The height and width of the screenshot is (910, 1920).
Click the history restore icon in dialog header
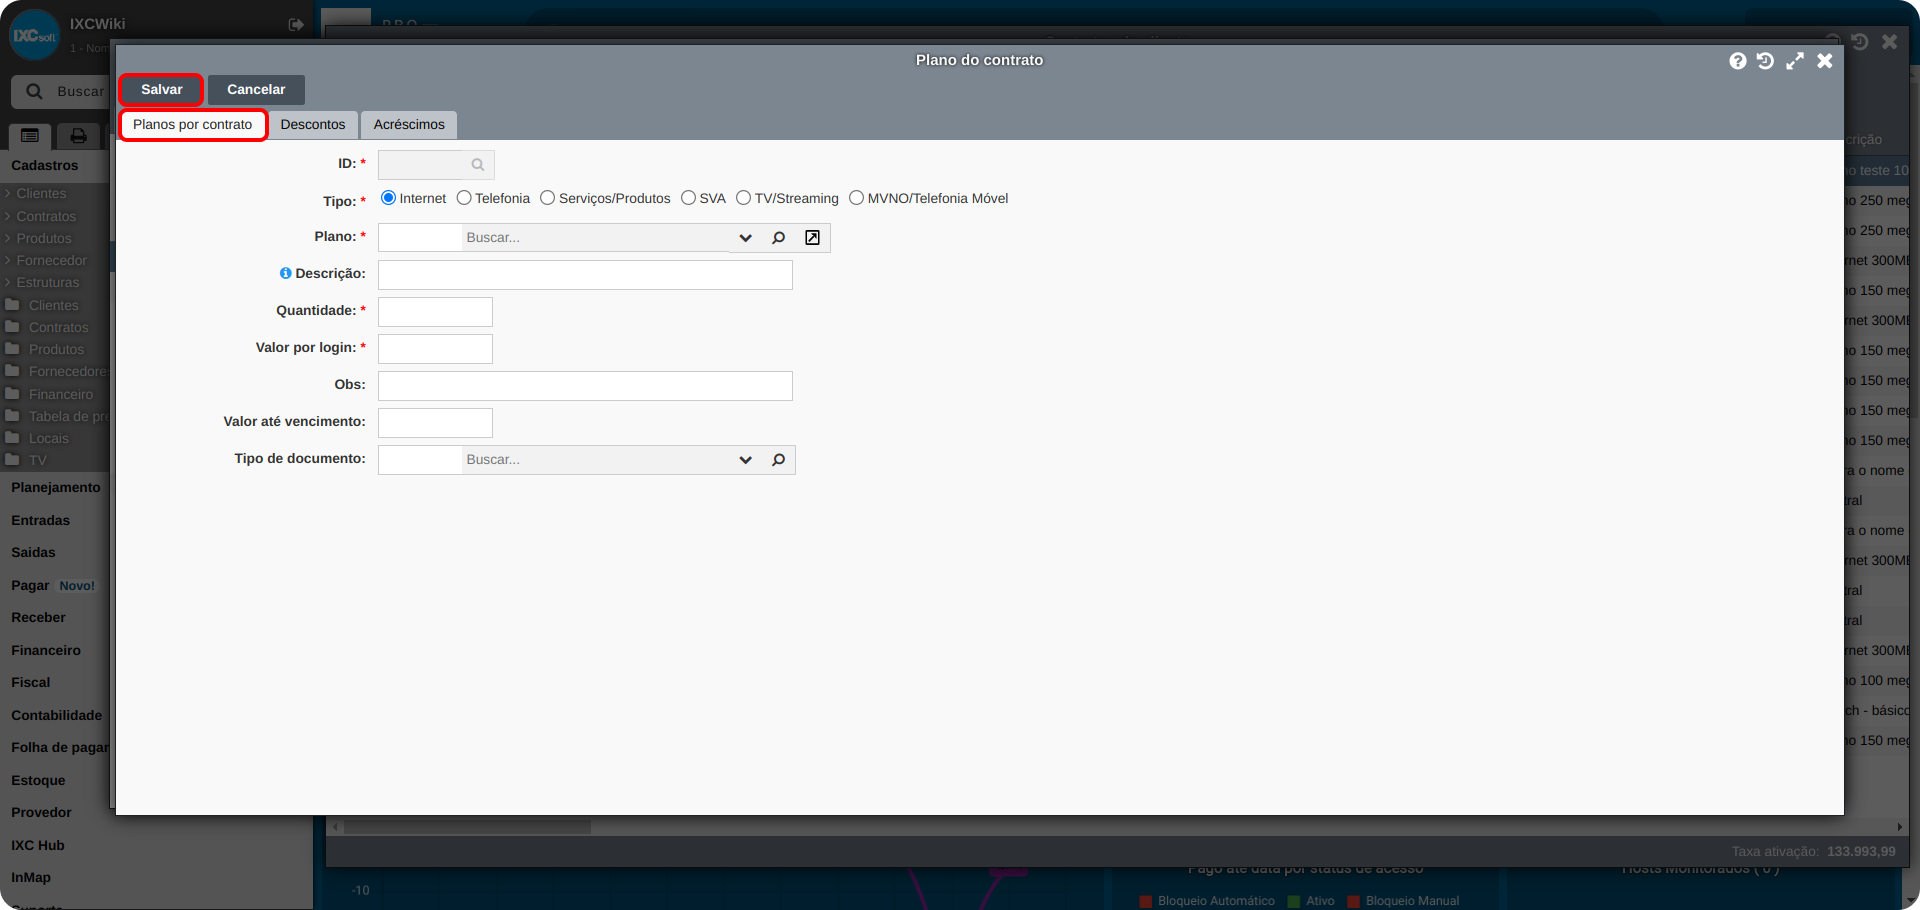(1766, 61)
